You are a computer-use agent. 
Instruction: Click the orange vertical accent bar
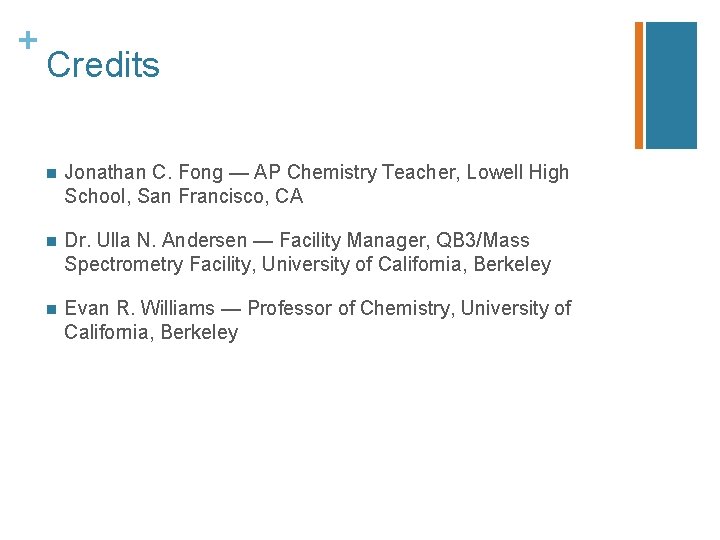click(x=639, y=85)
